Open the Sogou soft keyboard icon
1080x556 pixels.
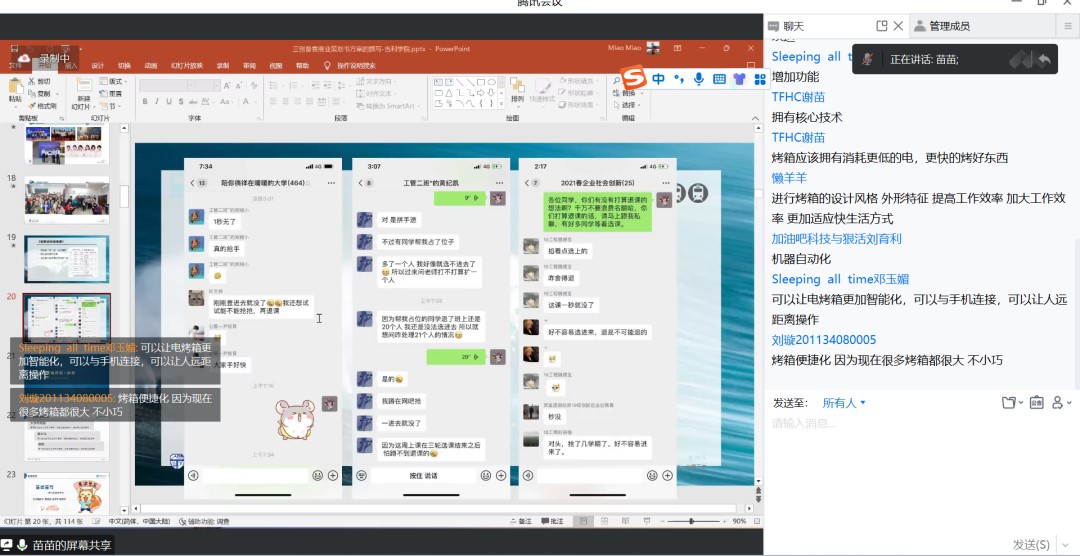click(719, 79)
